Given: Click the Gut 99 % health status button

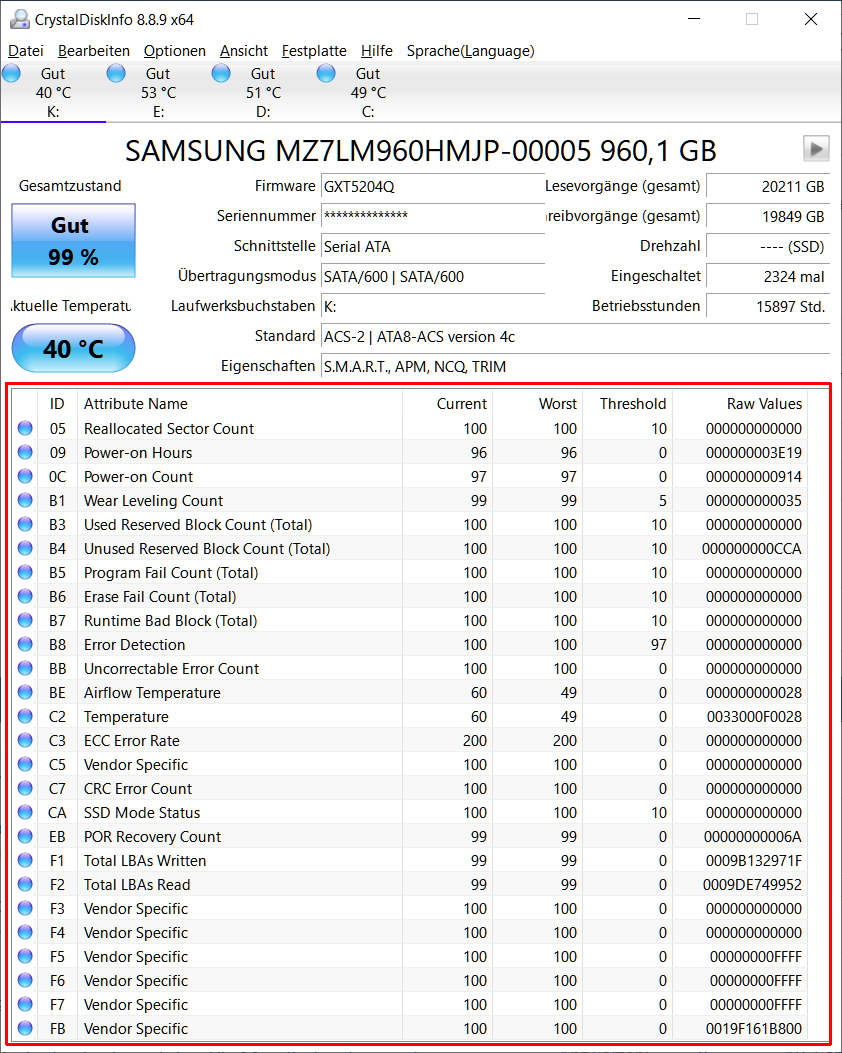Looking at the screenshot, I should click(73, 240).
